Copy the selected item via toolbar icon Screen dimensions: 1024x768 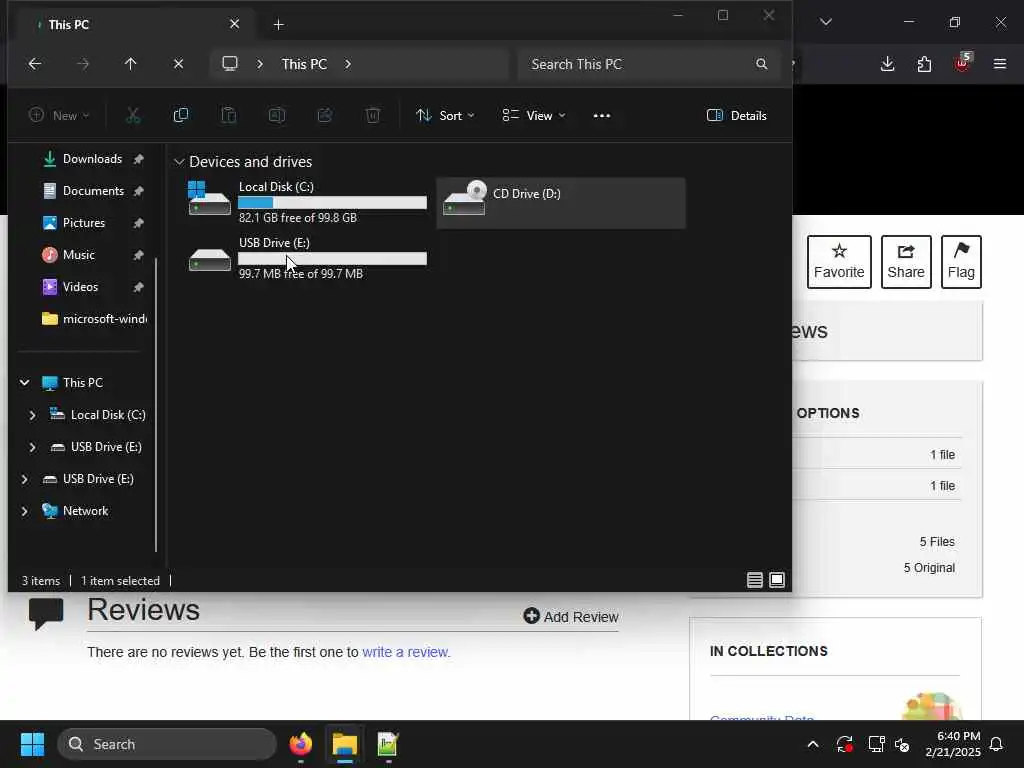(181, 116)
